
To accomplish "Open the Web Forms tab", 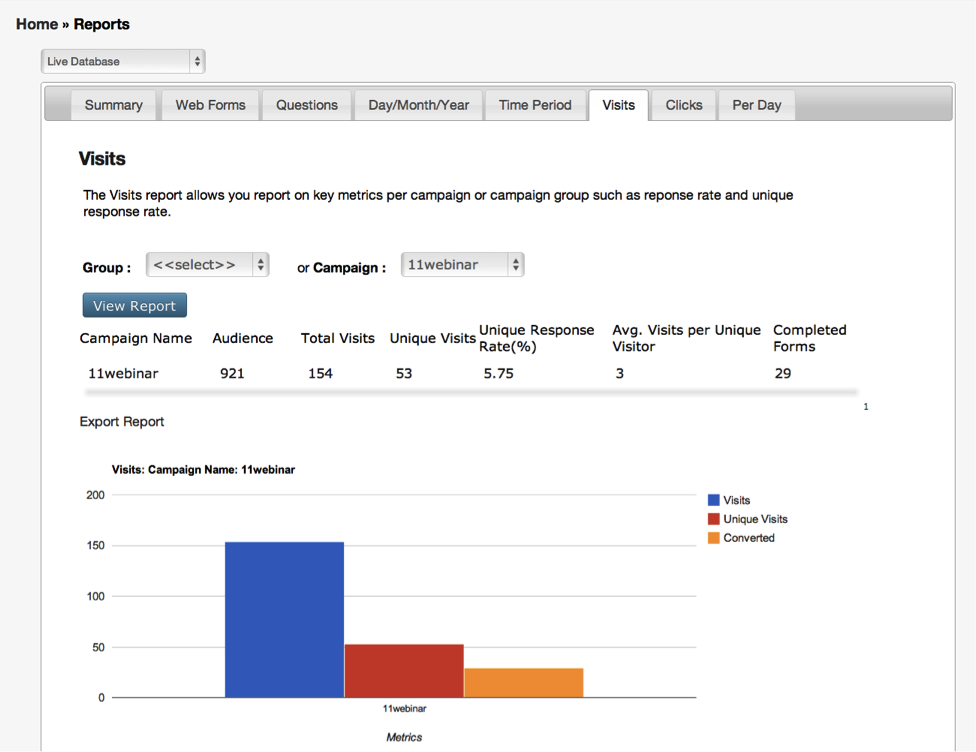I will [x=209, y=105].
